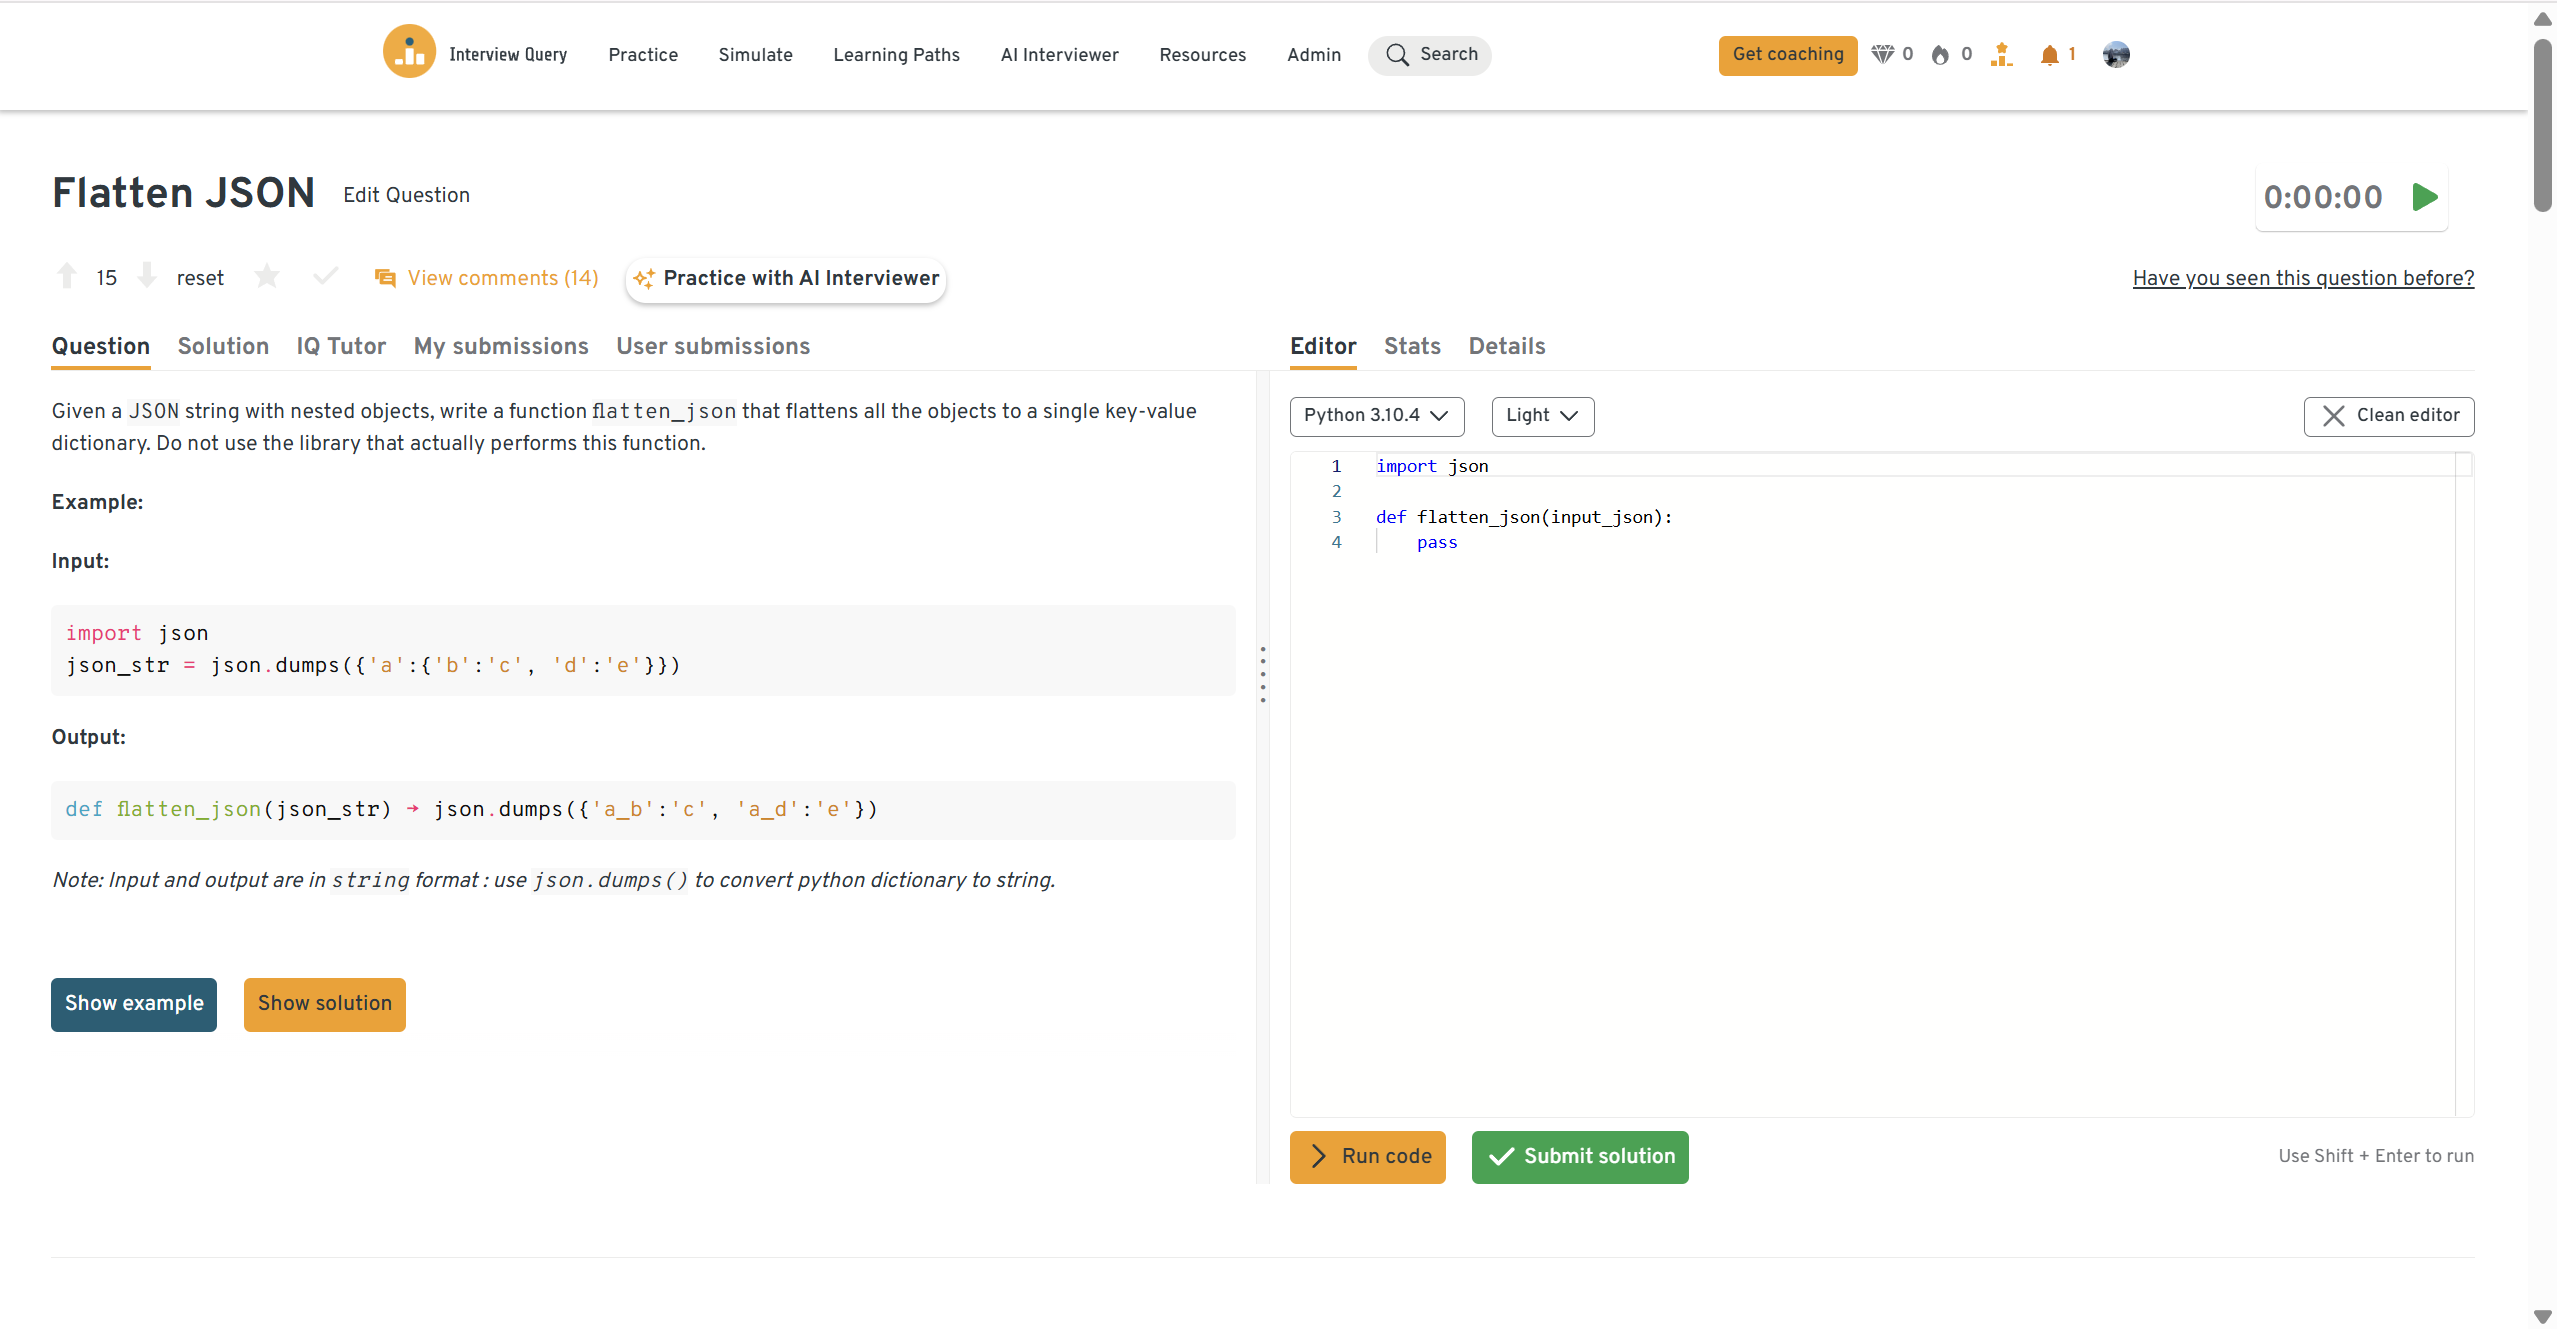Open the Learning Paths menu

coord(896,55)
